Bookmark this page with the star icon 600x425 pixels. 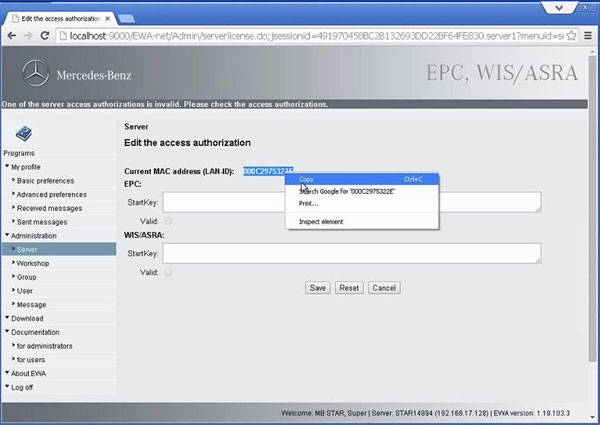point(571,36)
